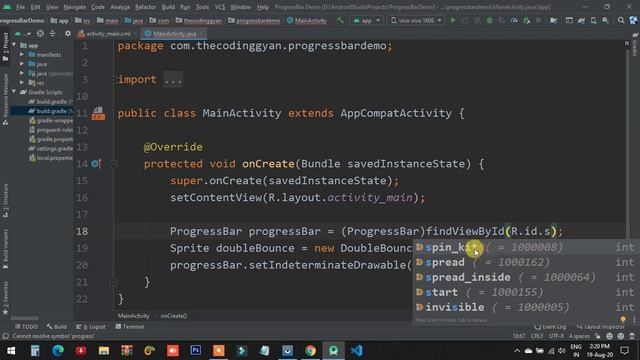640x360 pixels.
Task: Open the AVD Manager icon
Action: (593, 20)
